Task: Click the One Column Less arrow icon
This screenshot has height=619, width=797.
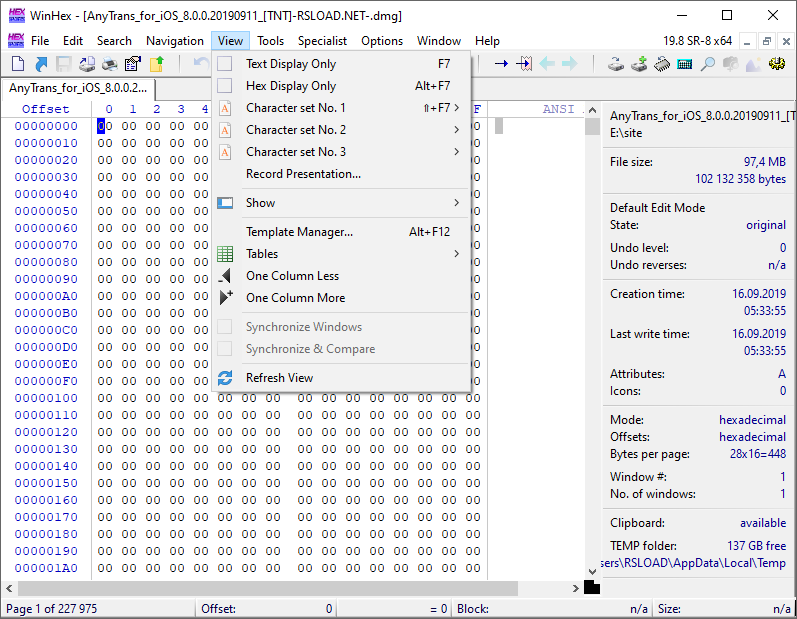Action: [x=225, y=276]
